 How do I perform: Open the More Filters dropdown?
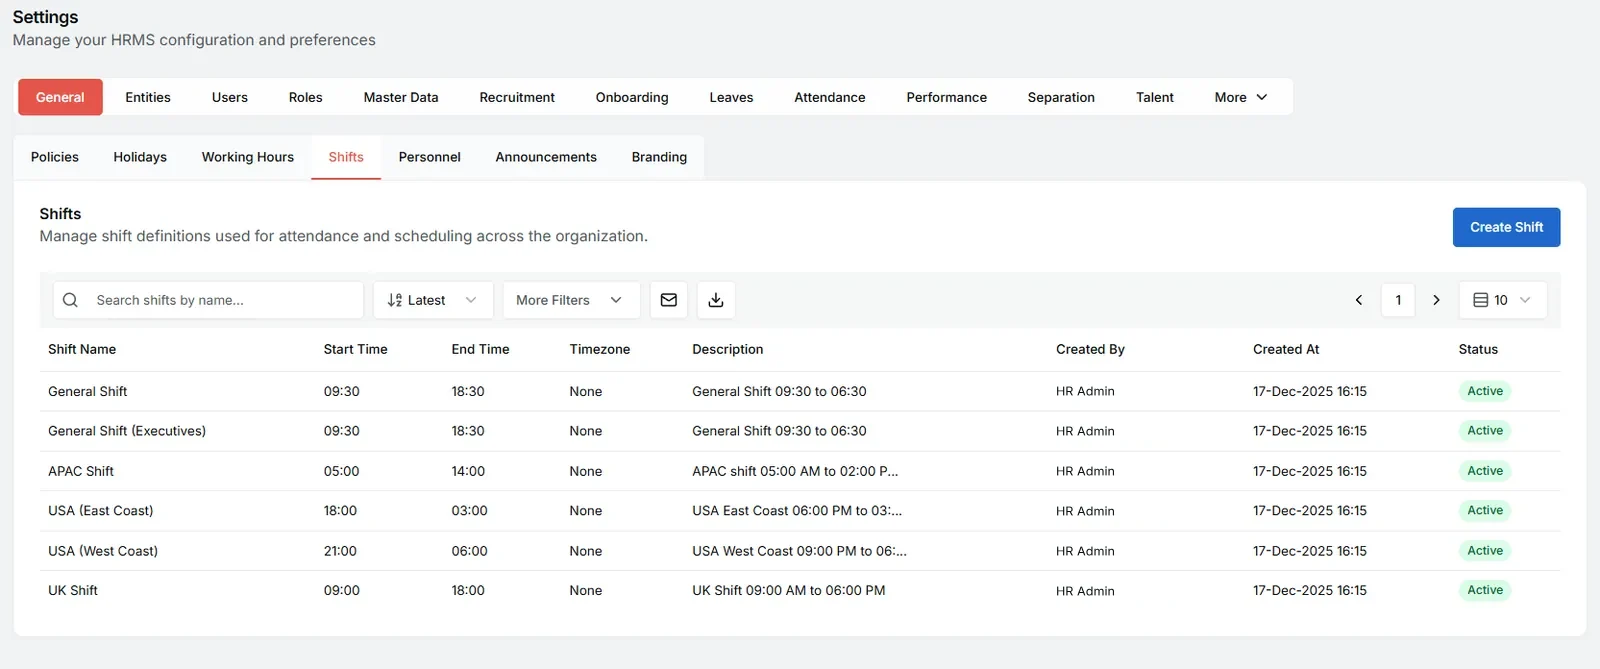click(571, 300)
